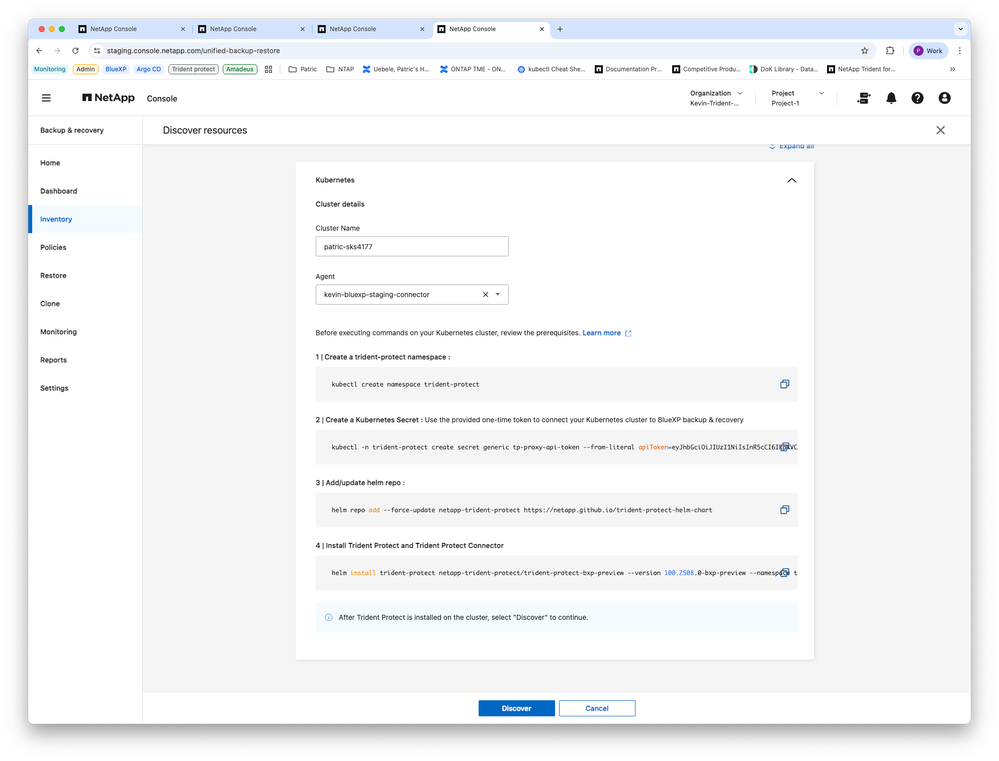This screenshot has height=761, width=999.
Task: Bookmark this page with star icon
Action: click(x=865, y=50)
